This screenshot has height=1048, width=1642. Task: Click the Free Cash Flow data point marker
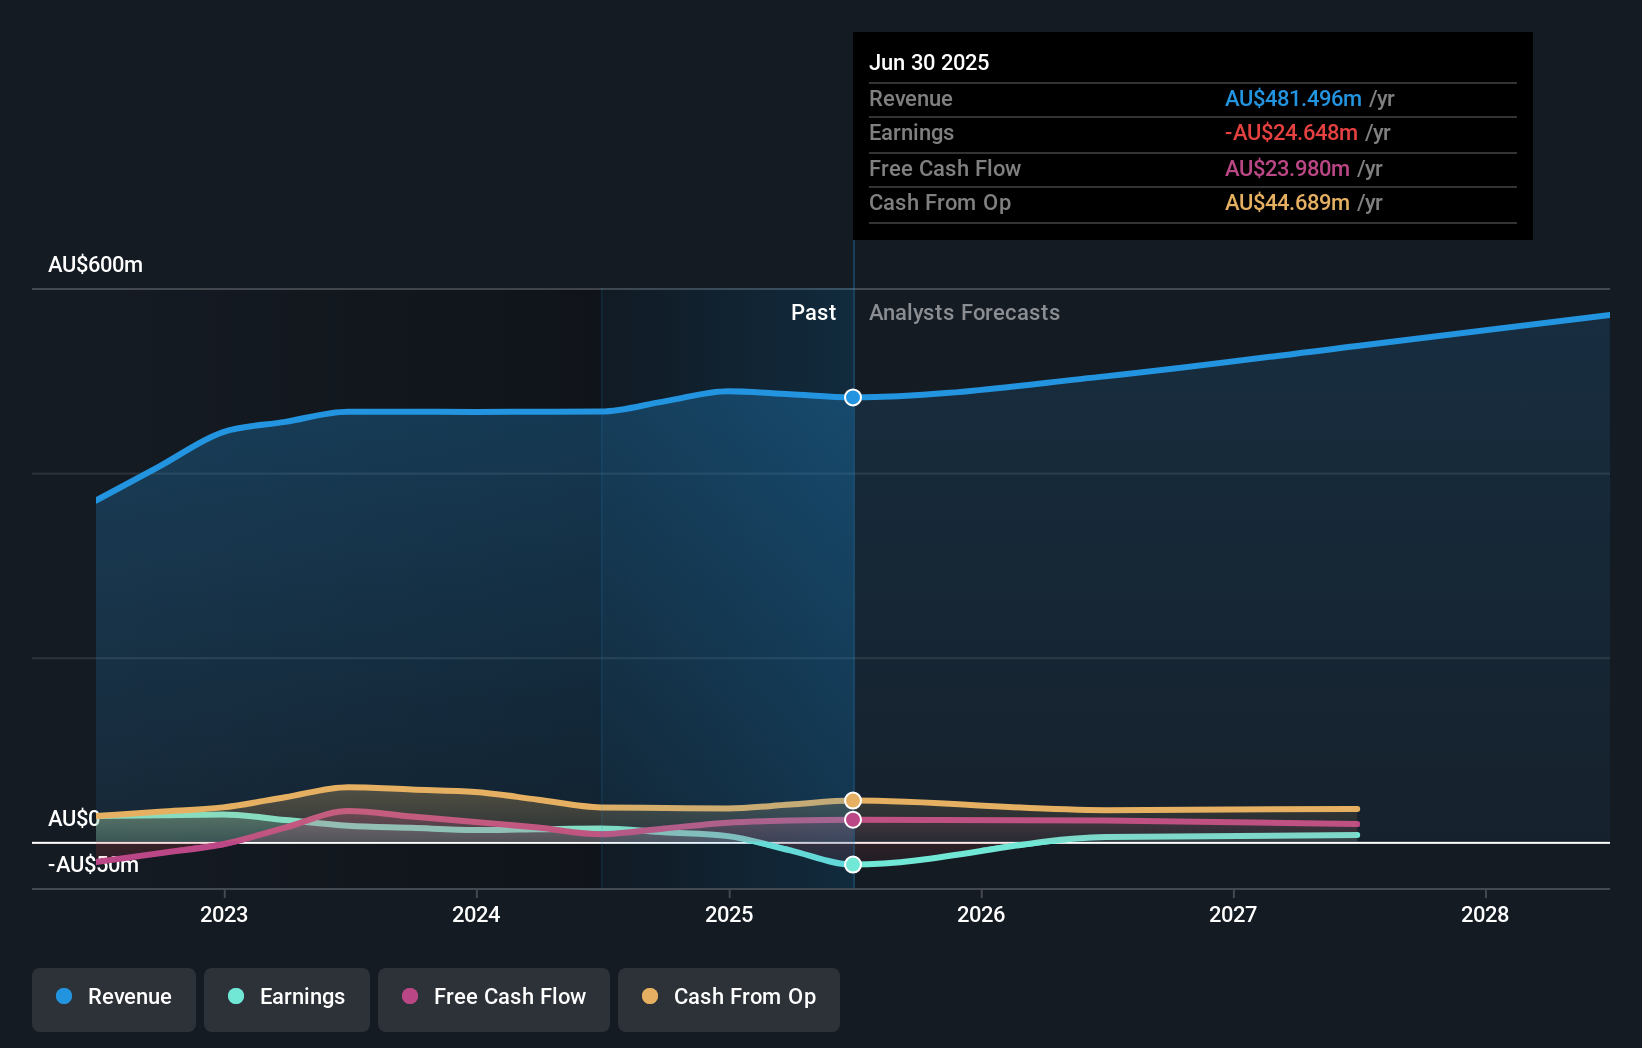tap(852, 820)
